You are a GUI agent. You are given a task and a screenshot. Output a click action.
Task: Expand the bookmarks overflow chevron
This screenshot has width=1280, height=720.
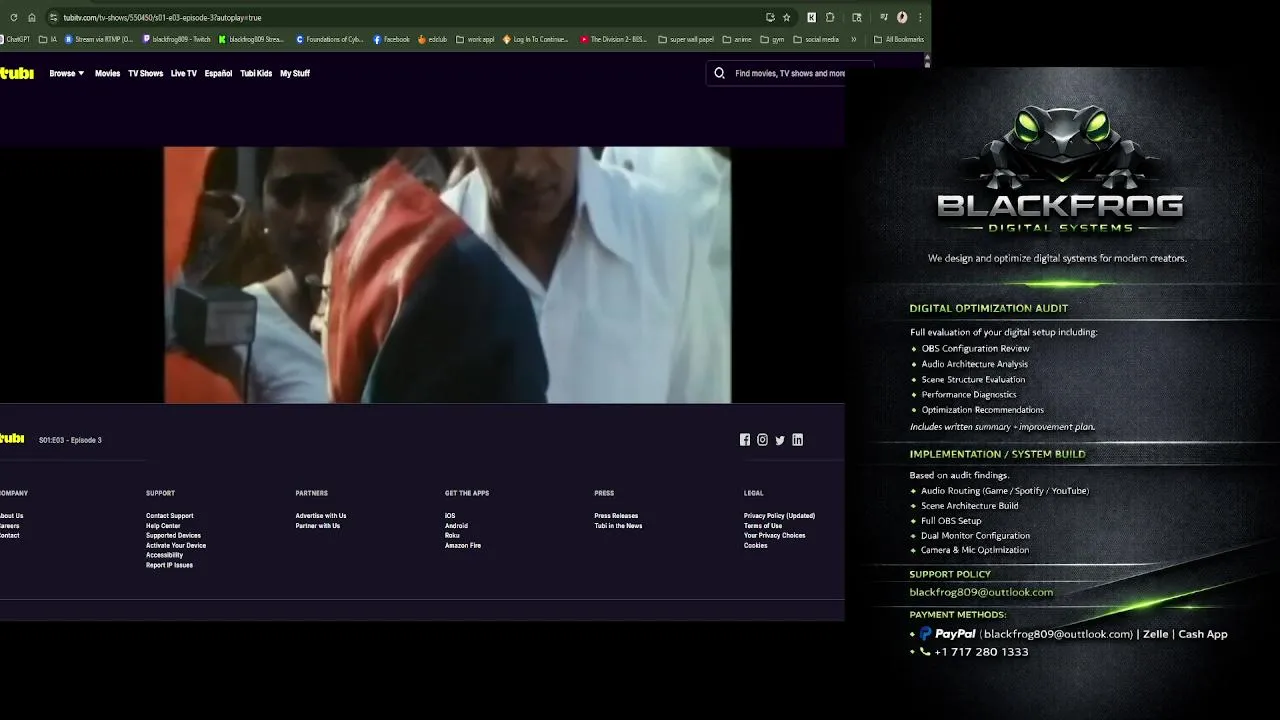pos(853,40)
